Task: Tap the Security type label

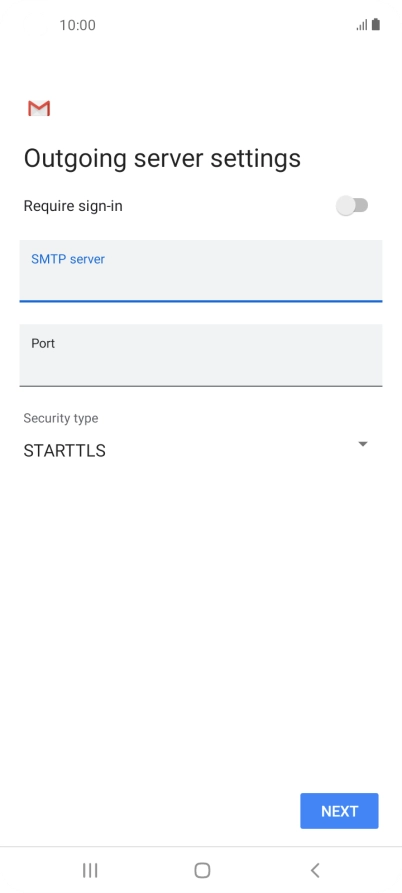Action: (x=60, y=418)
